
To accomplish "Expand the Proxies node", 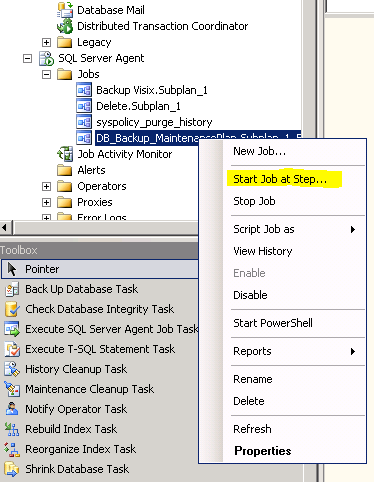I will pos(46,202).
